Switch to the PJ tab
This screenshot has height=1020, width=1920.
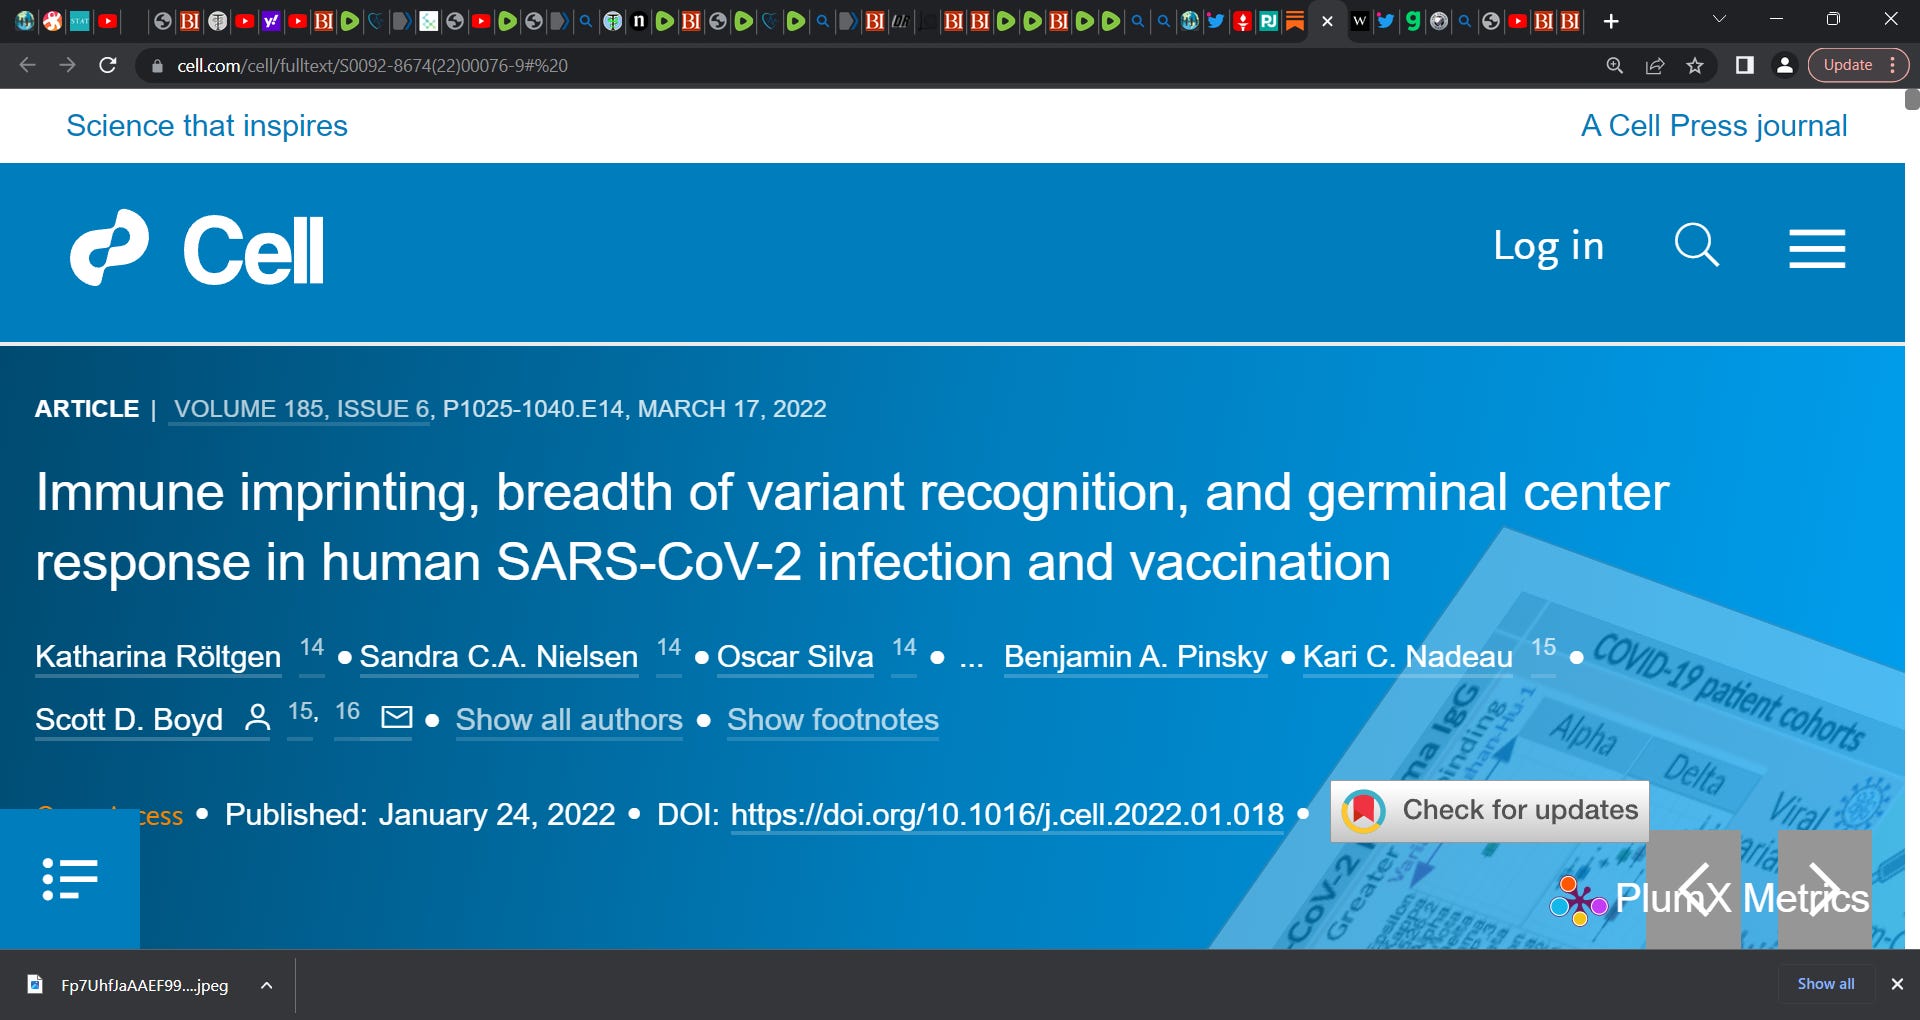pyautogui.click(x=1269, y=21)
